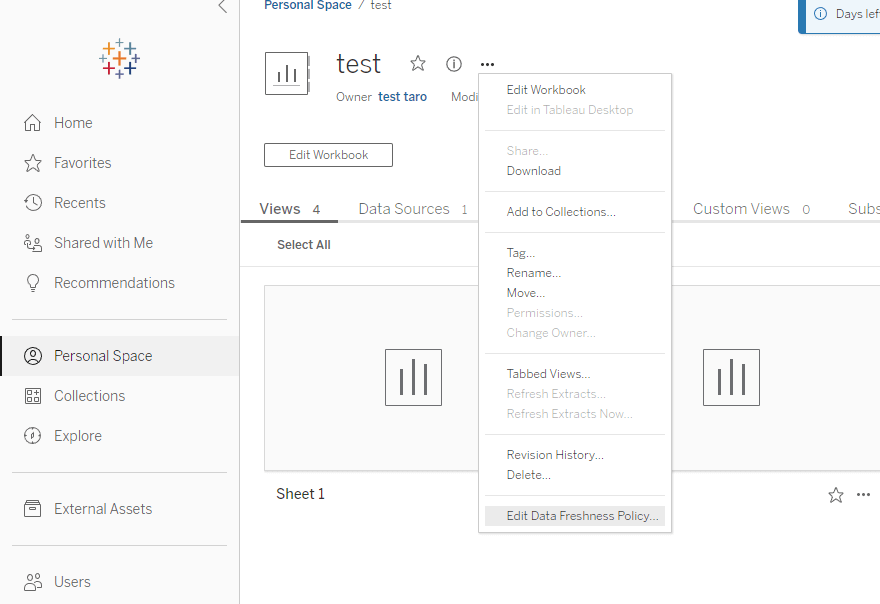Click the Sheet 1 view name

[x=300, y=494]
